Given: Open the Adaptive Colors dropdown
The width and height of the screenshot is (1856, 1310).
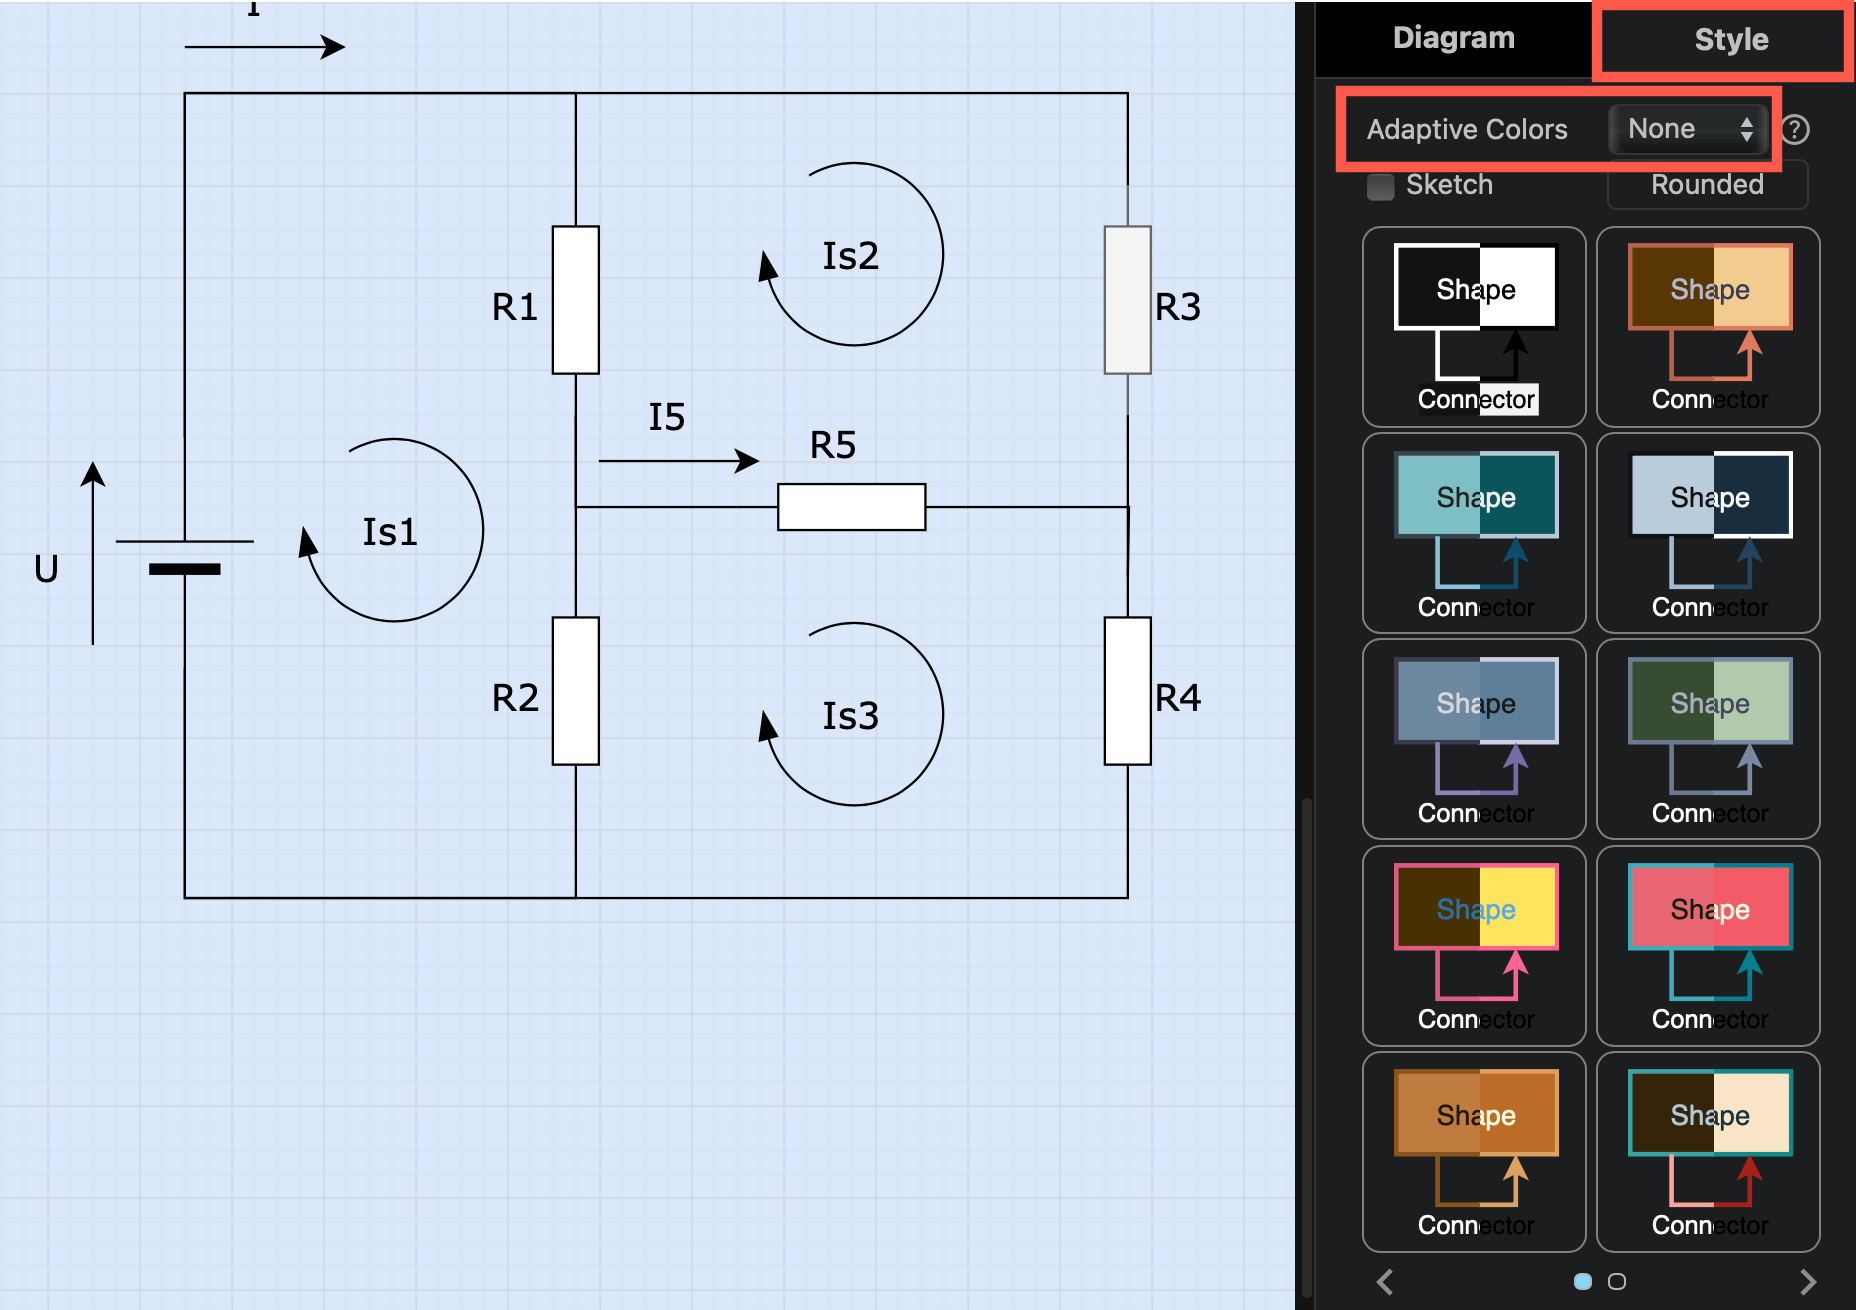Looking at the screenshot, I should coord(1686,128).
